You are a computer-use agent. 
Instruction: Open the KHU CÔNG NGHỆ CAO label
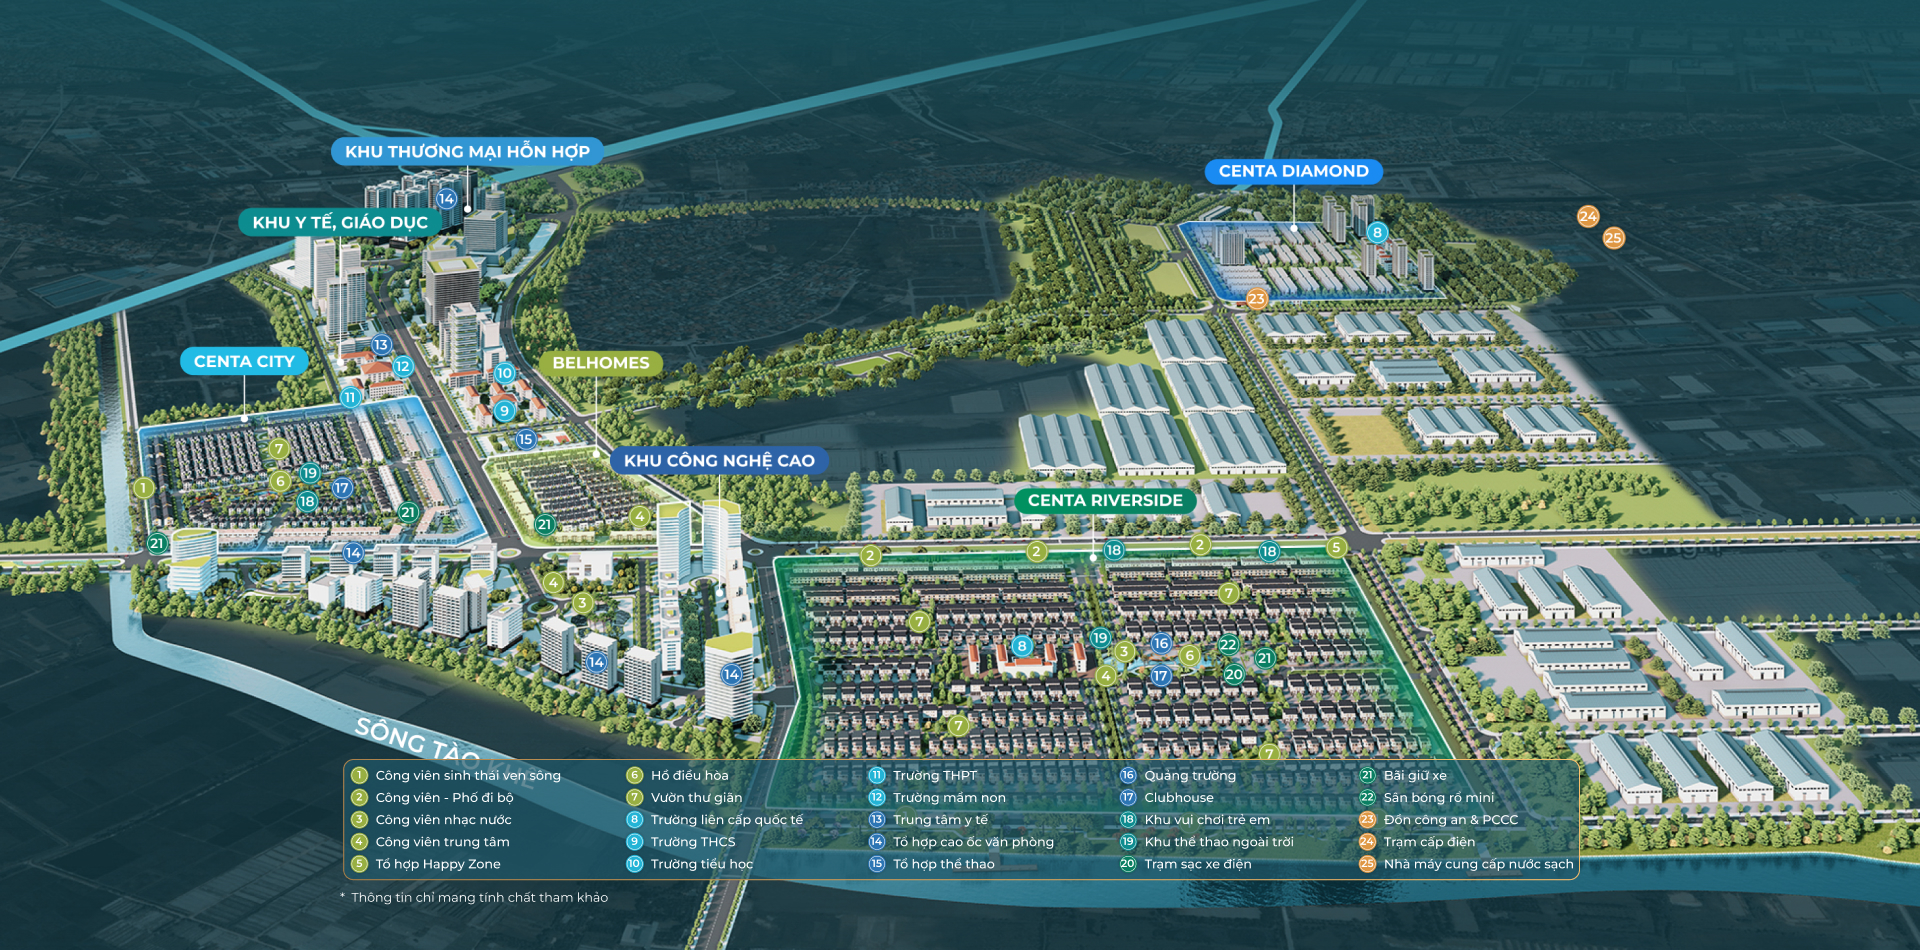(x=719, y=460)
